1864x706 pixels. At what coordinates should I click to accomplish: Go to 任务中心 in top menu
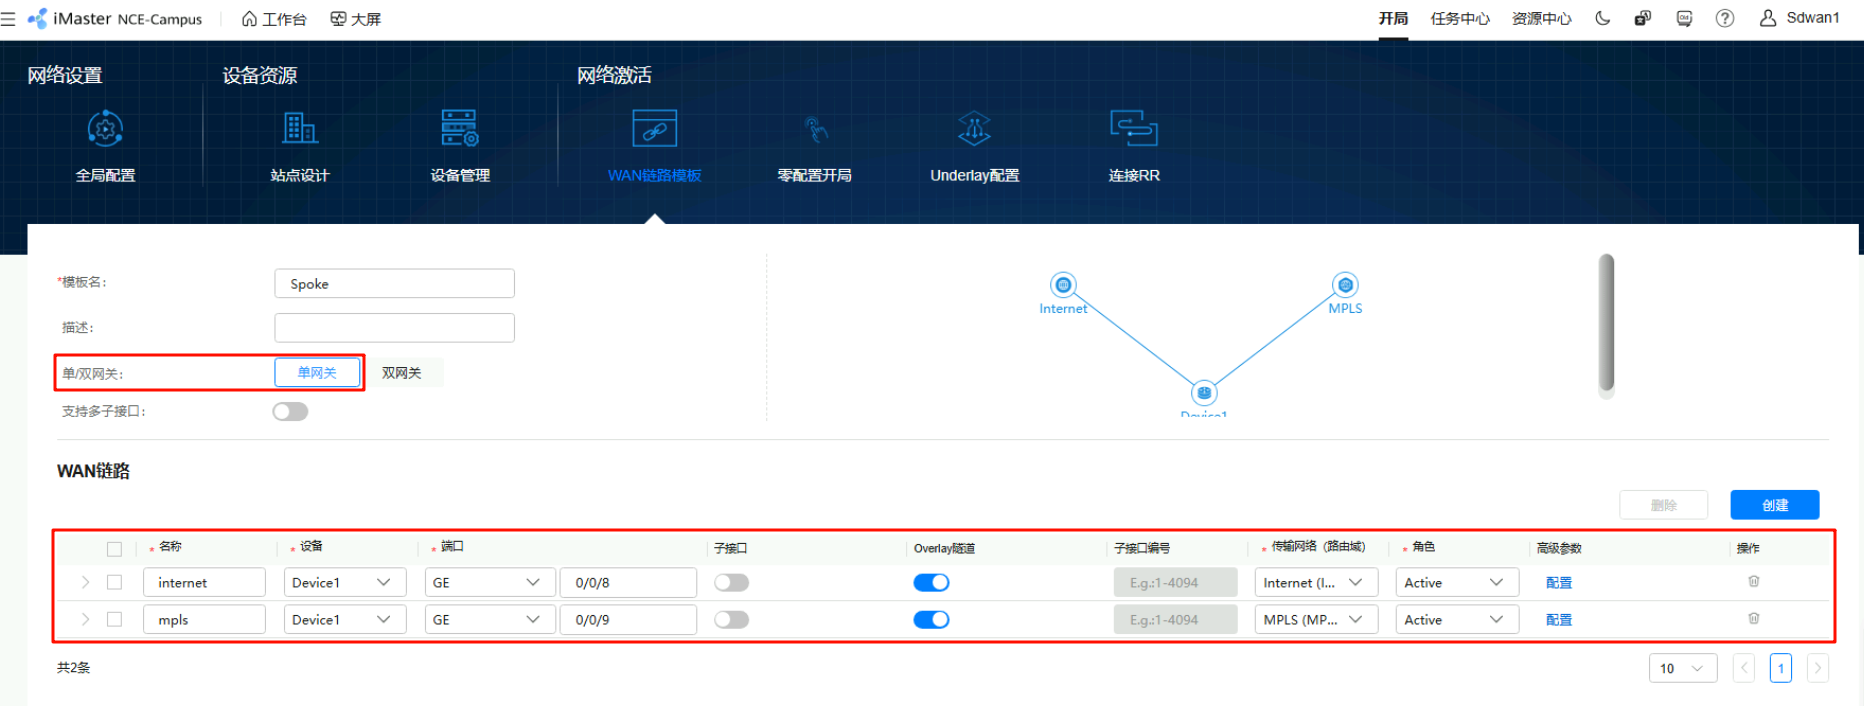coord(1459,19)
